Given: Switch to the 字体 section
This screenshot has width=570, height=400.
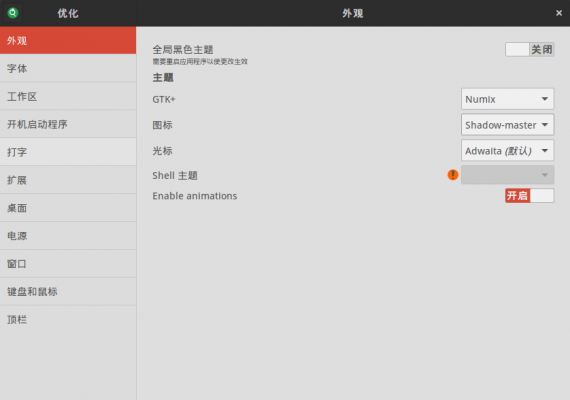Looking at the screenshot, I should pos(68,68).
